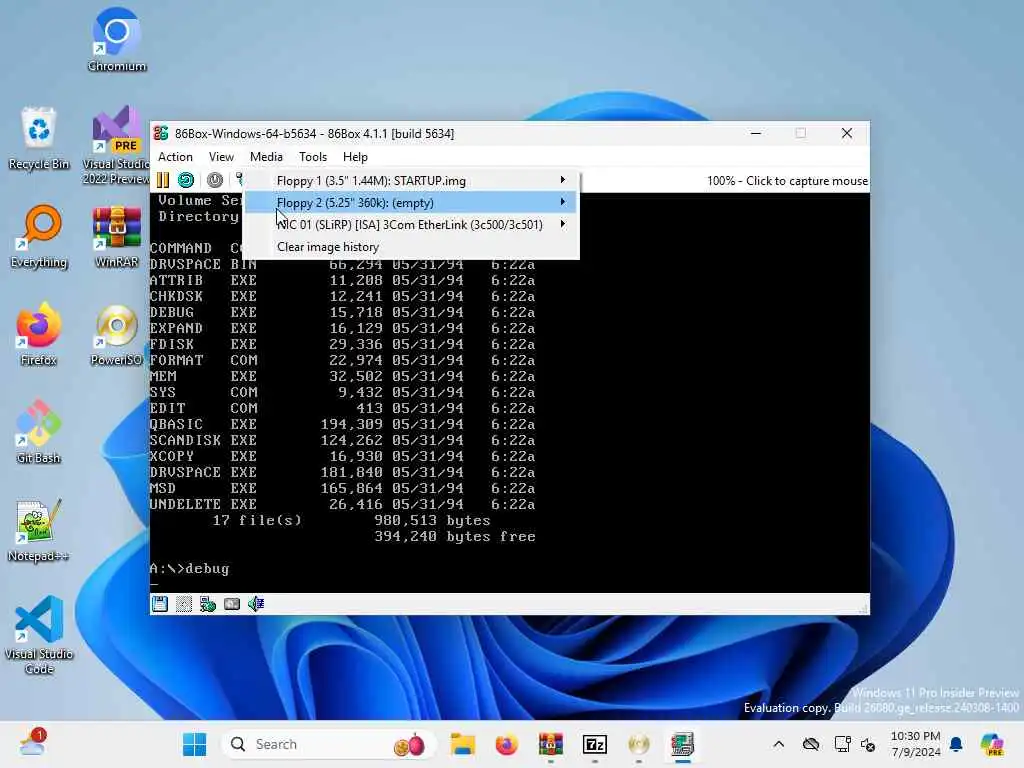This screenshot has width=1024, height=768.
Task: Close the 86Box window
Action: pos(847,133)
